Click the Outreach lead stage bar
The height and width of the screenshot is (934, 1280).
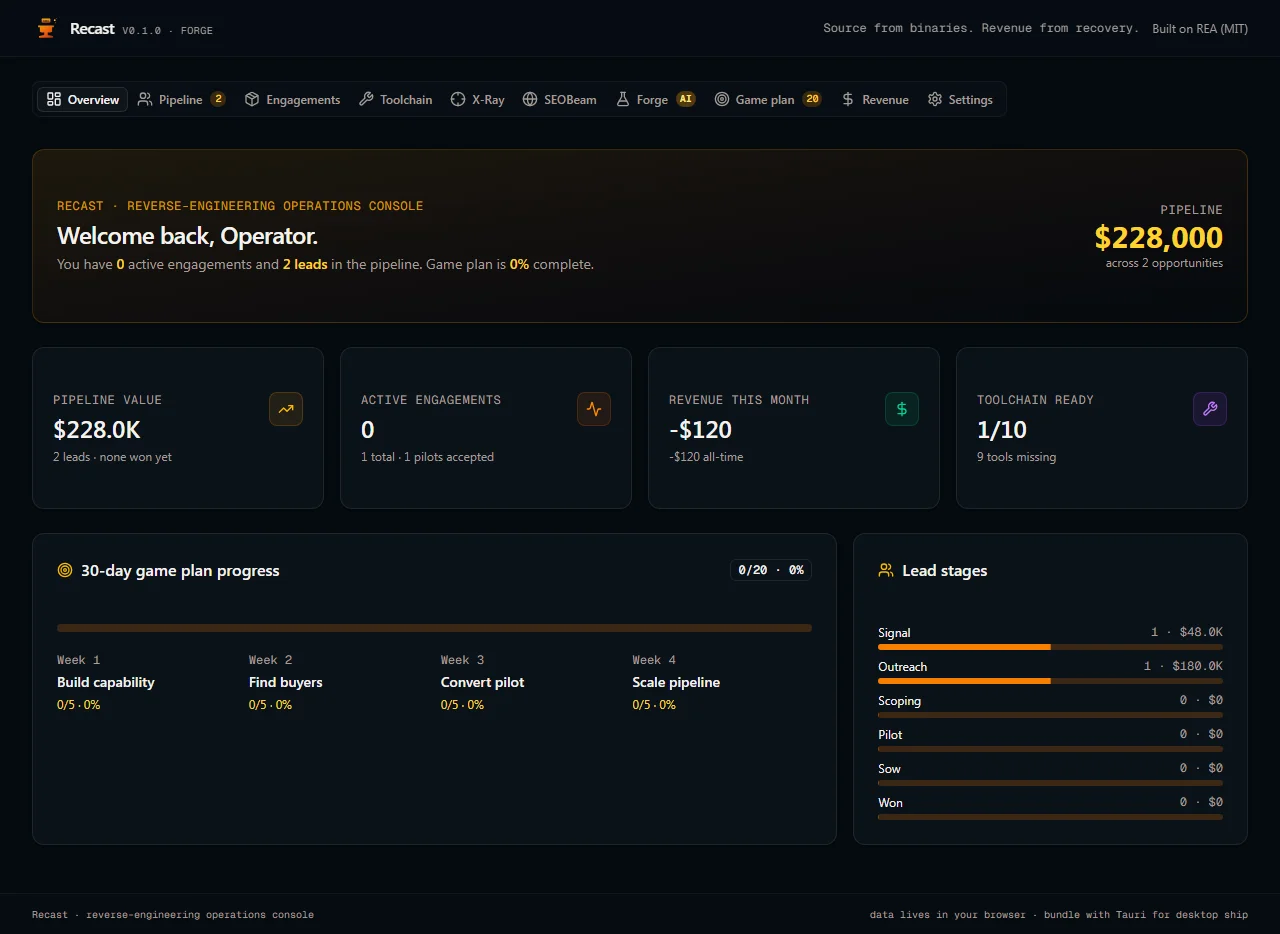click(1050, 681)
